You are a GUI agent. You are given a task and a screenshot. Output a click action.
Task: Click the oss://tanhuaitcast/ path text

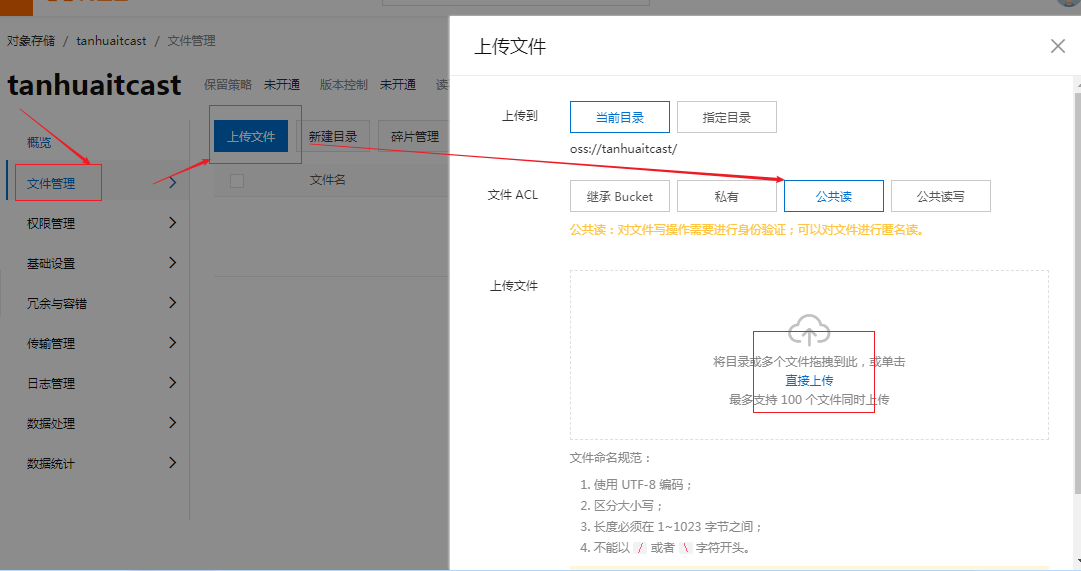pos(623,149)
